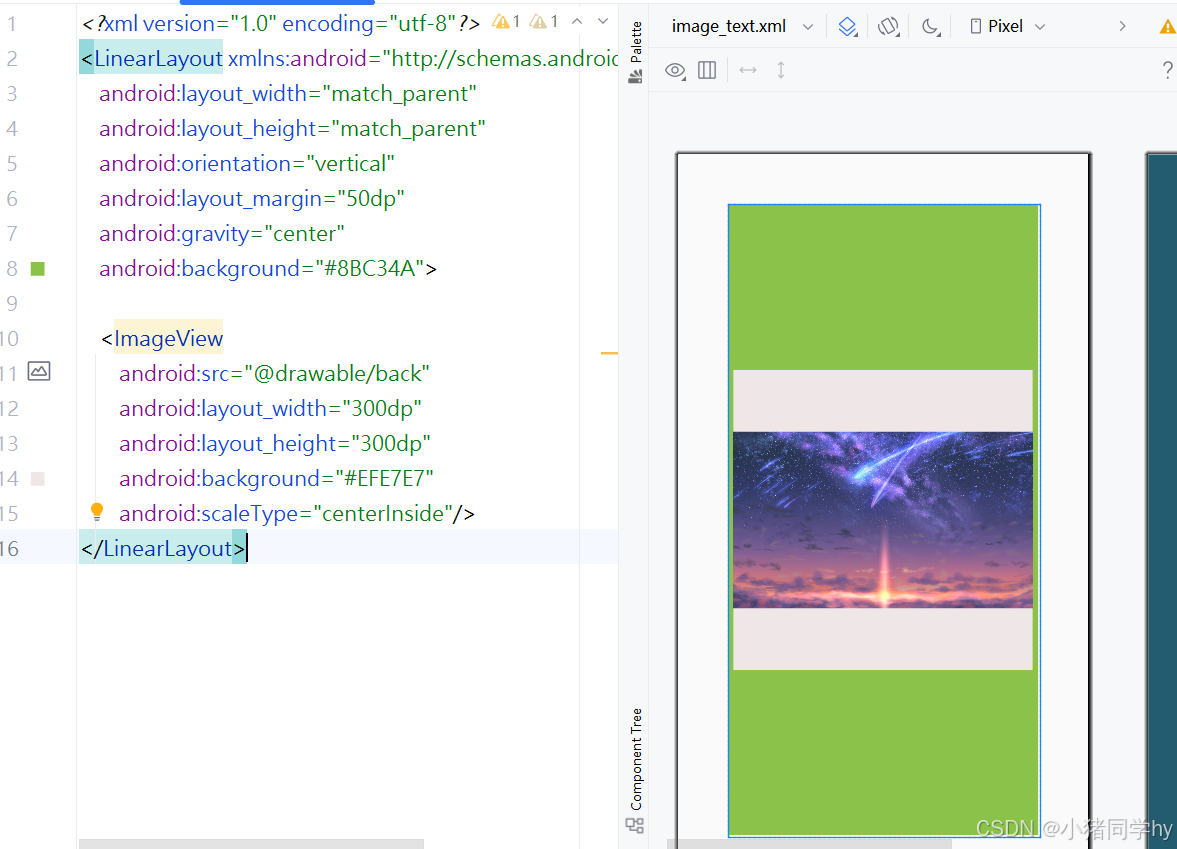This screenshot has width=1177, height=849.
Task: Click the "@drawable/back" value
Action: click(336, 374)
